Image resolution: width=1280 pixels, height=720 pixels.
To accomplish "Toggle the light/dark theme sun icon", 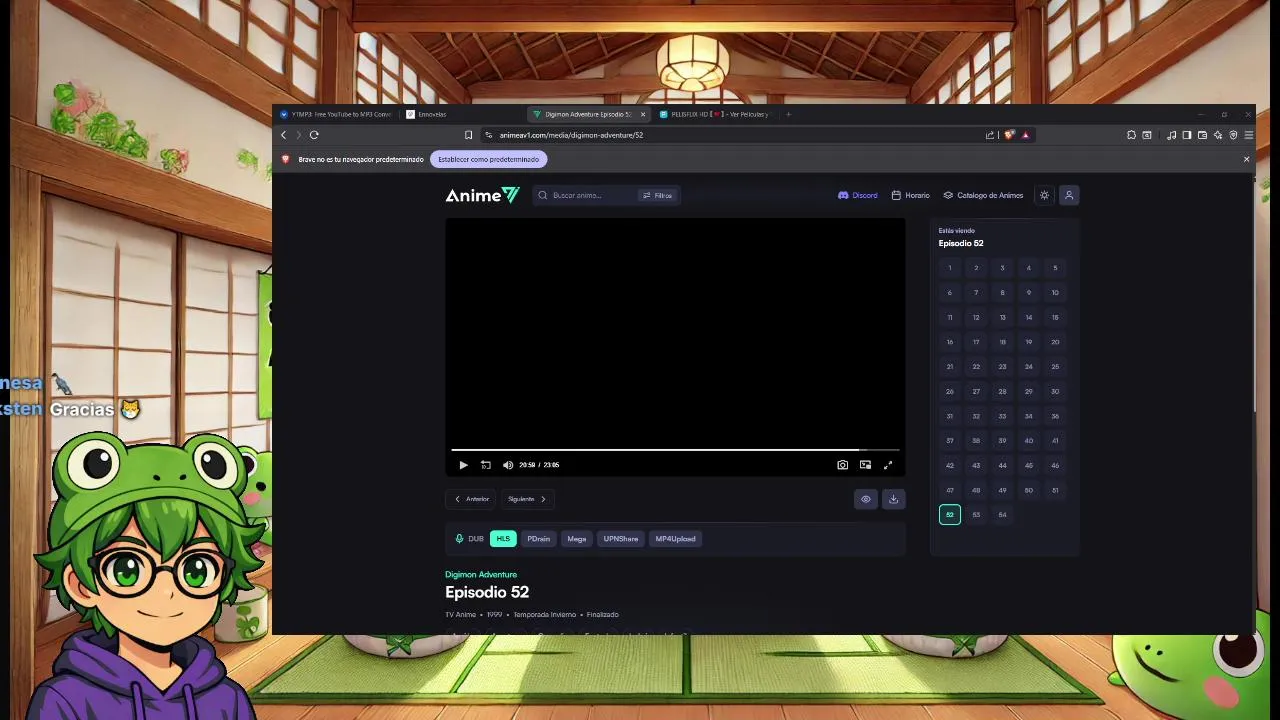I will click(1044, 195).
